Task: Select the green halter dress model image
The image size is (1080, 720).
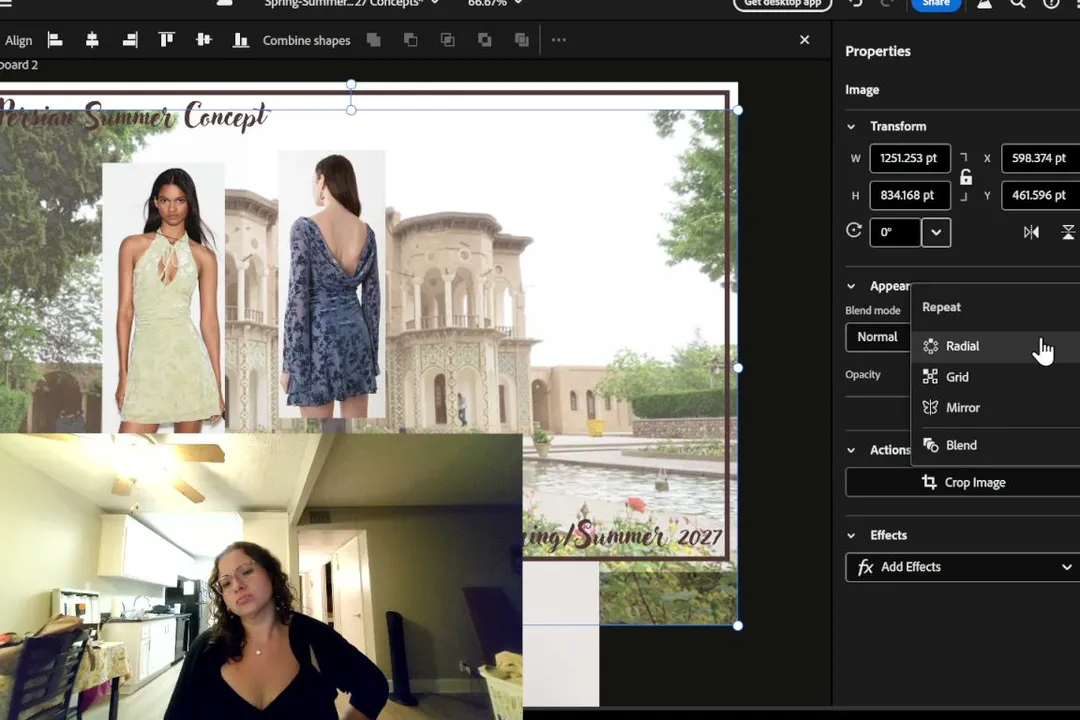Action: pyautogui.click(x=163, y=298)
